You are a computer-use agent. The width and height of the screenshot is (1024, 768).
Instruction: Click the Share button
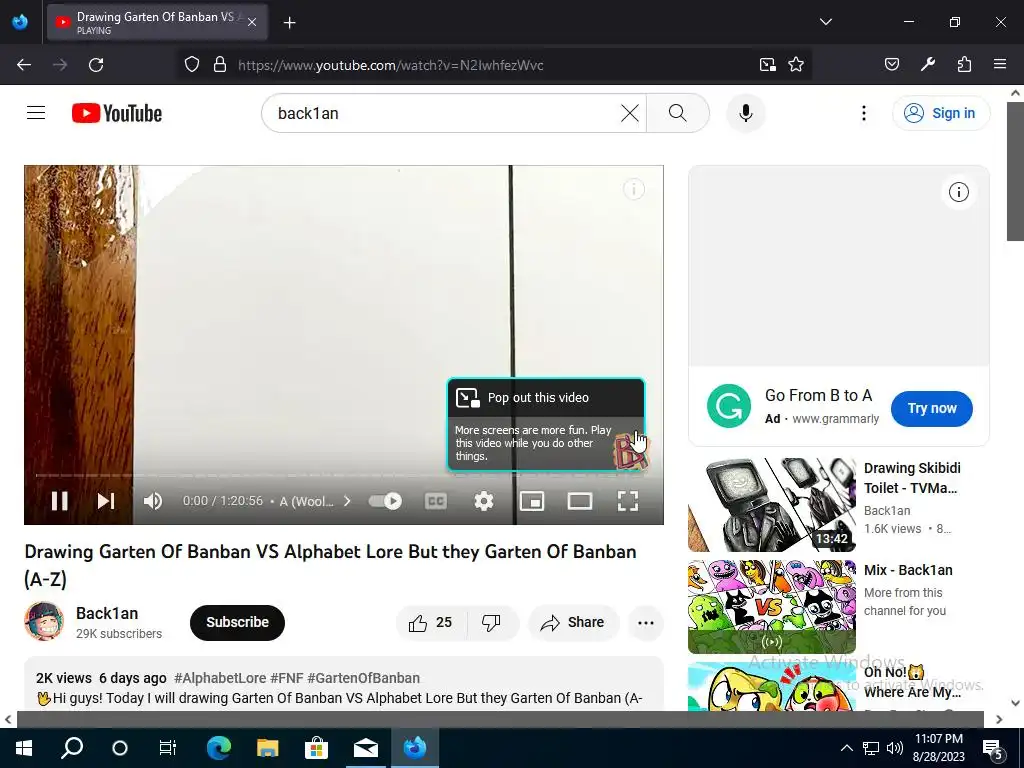click(573, 622)
